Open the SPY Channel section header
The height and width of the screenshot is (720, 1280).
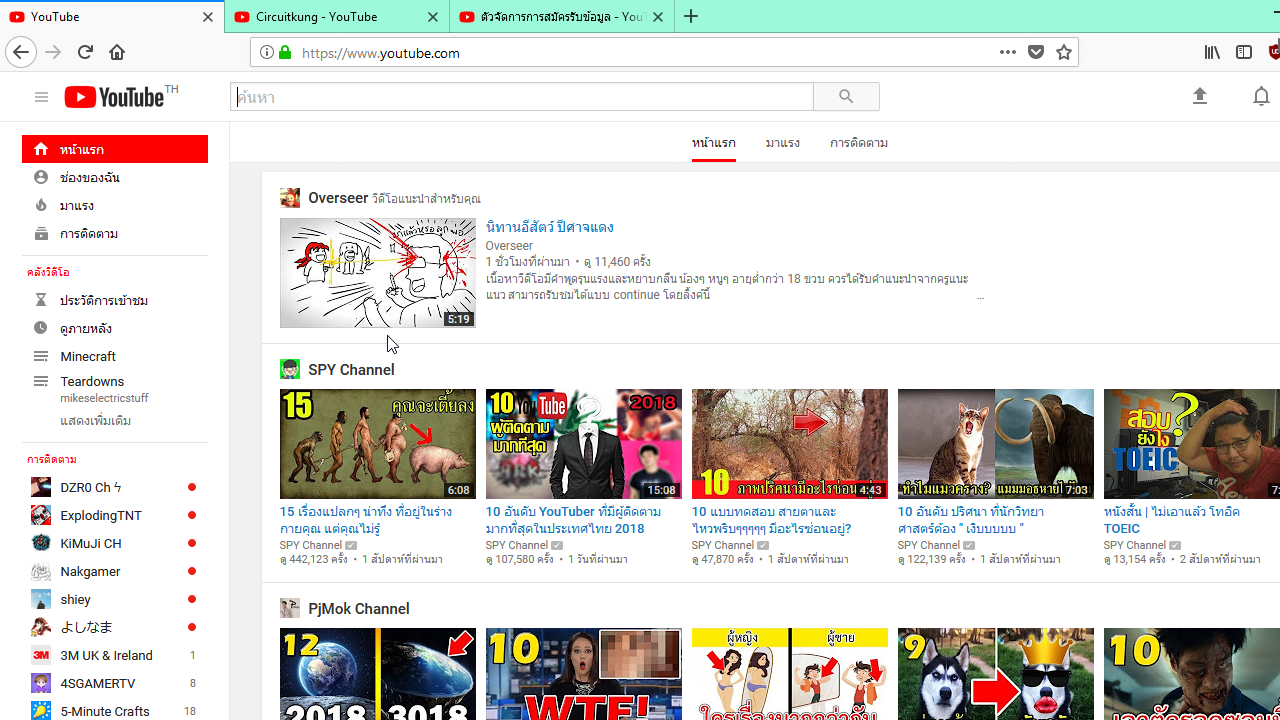coord(351,370)
